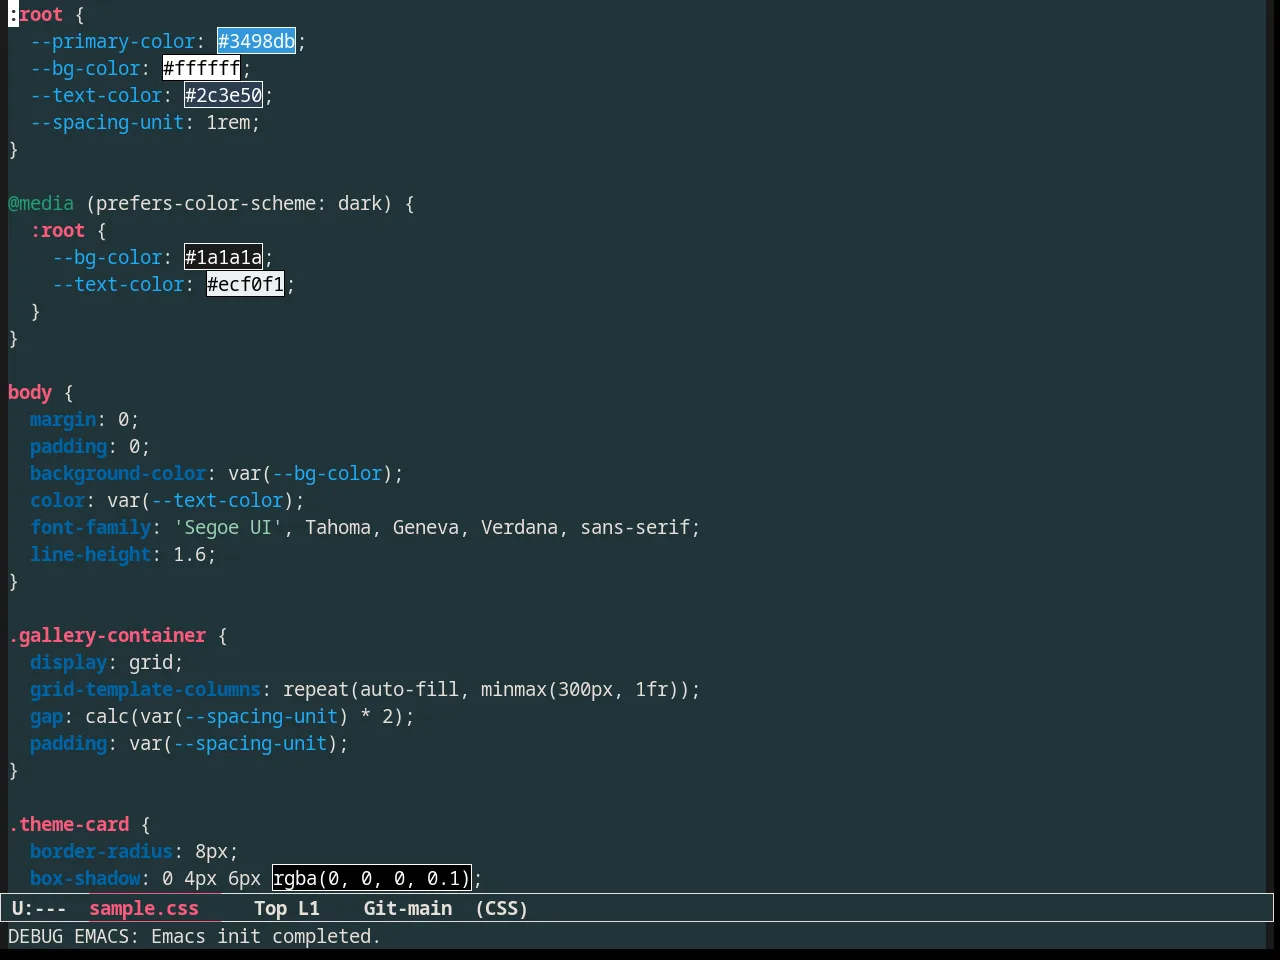This screenshot has width=1280, height=960.
Task: Click var(--bg-color) in the body rule
Action: tap(311, 473)
